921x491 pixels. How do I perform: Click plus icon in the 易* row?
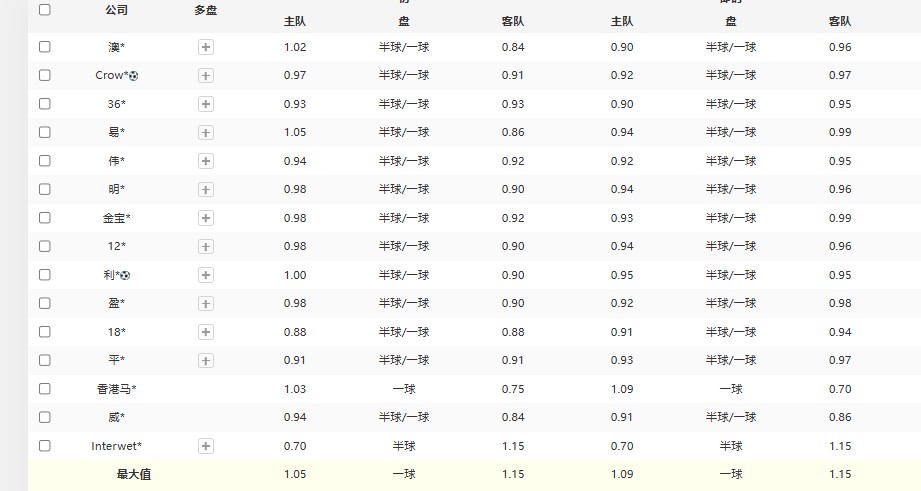[205, 132]
